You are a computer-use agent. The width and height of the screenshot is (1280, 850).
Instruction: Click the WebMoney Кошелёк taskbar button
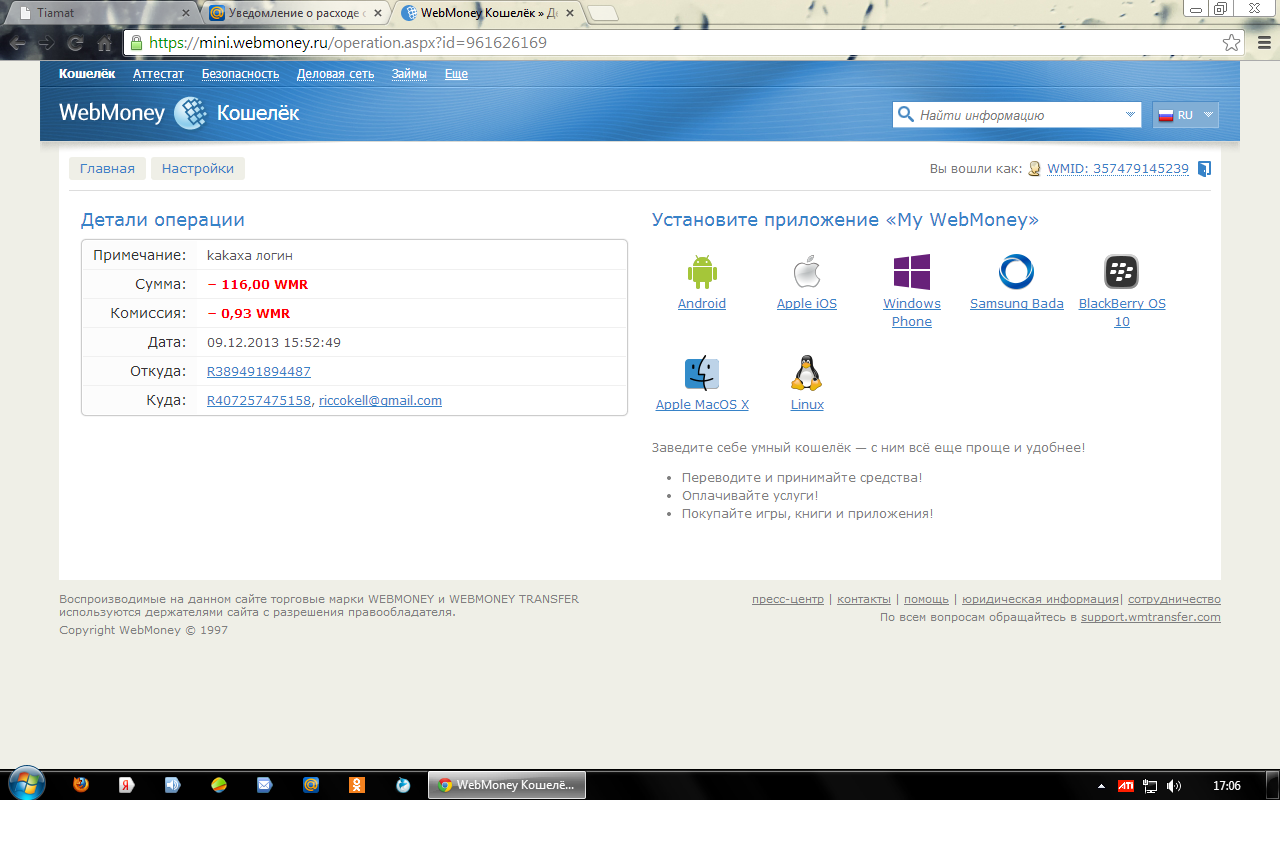point(507,785)
